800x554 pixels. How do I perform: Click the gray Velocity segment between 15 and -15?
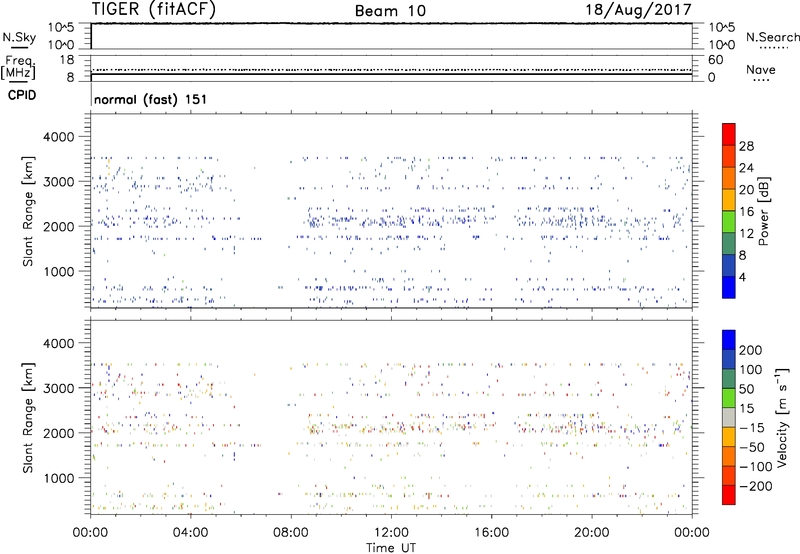pos(729,417)
